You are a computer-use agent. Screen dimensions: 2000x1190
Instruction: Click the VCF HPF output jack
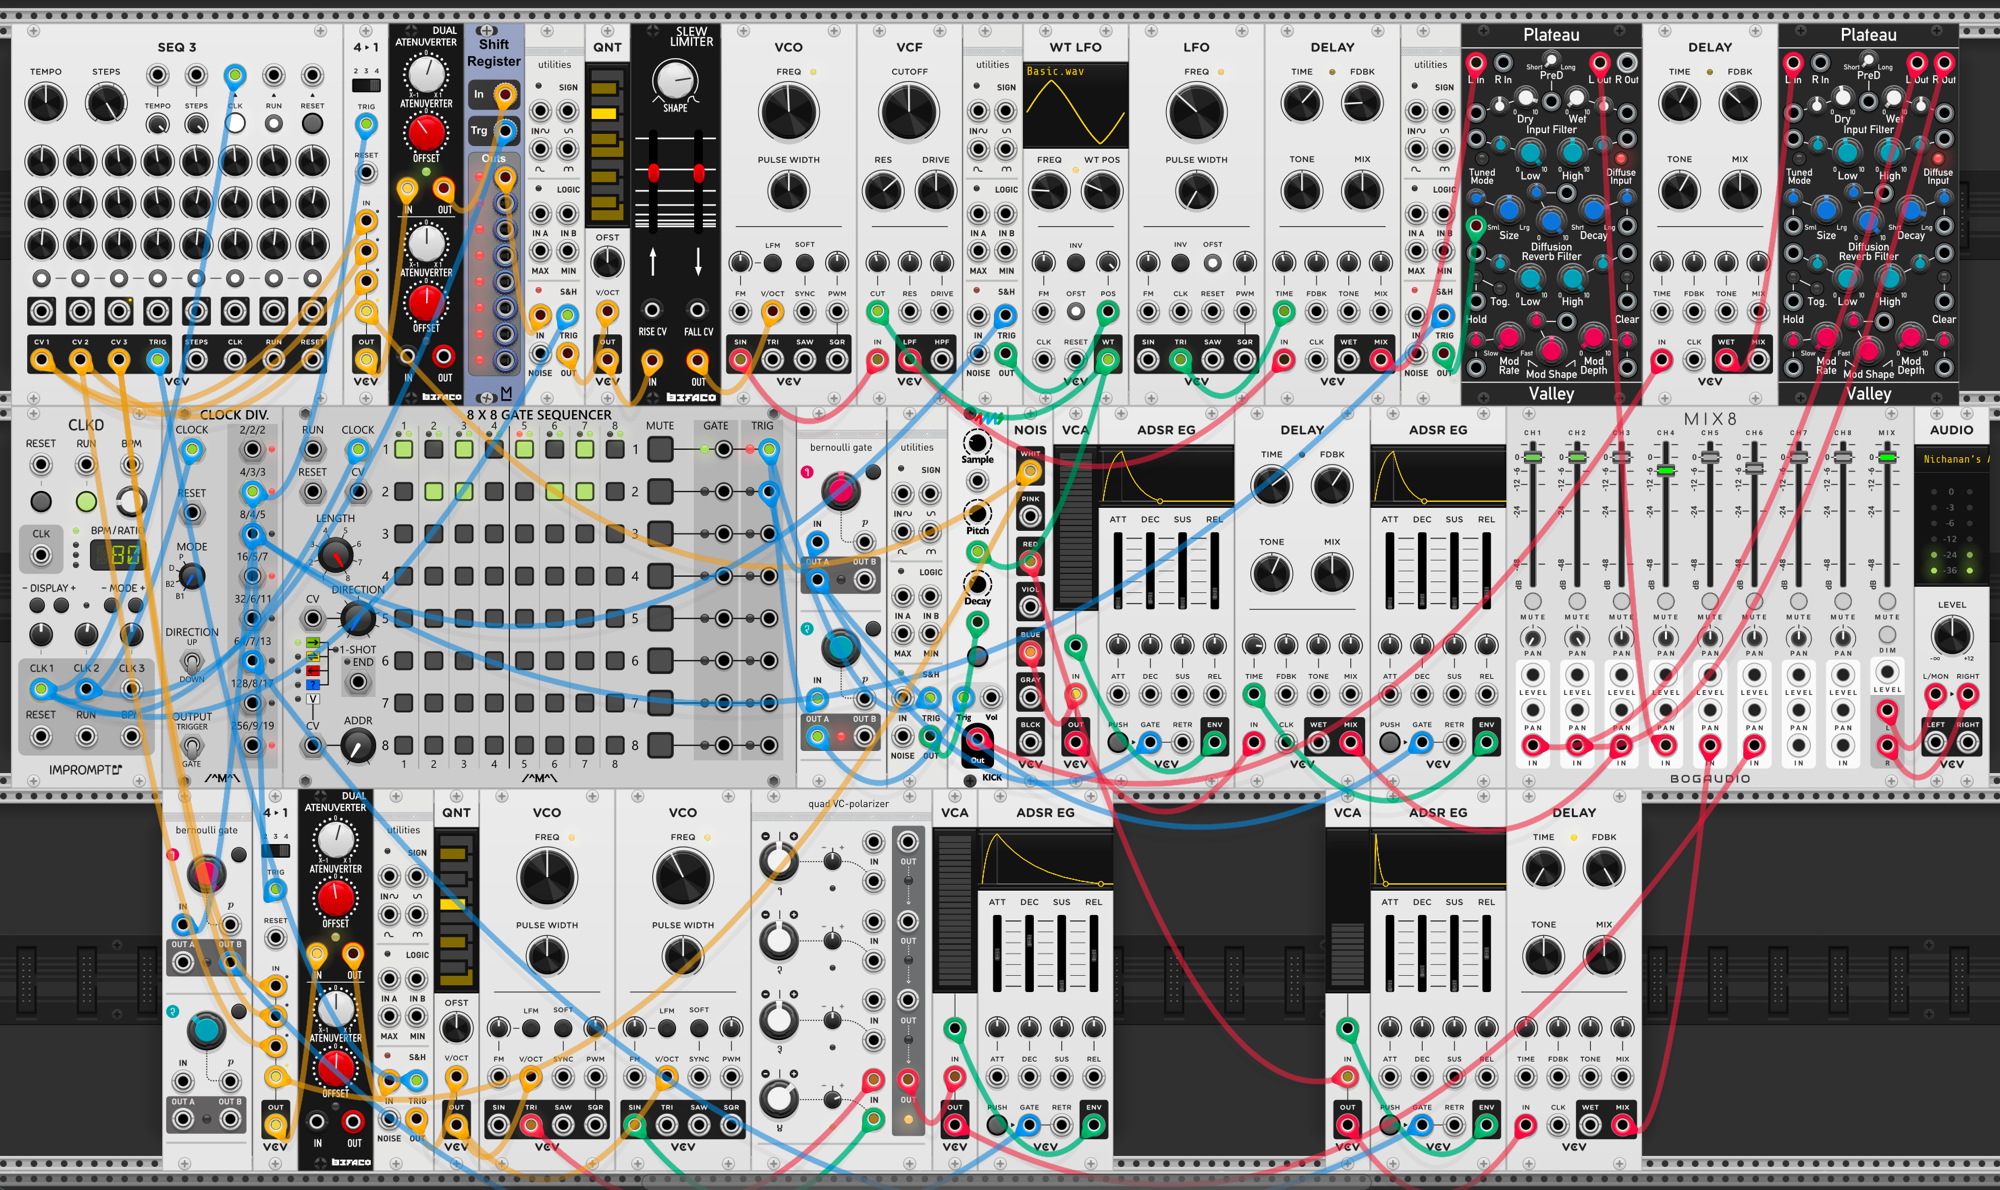pos(941,359)
